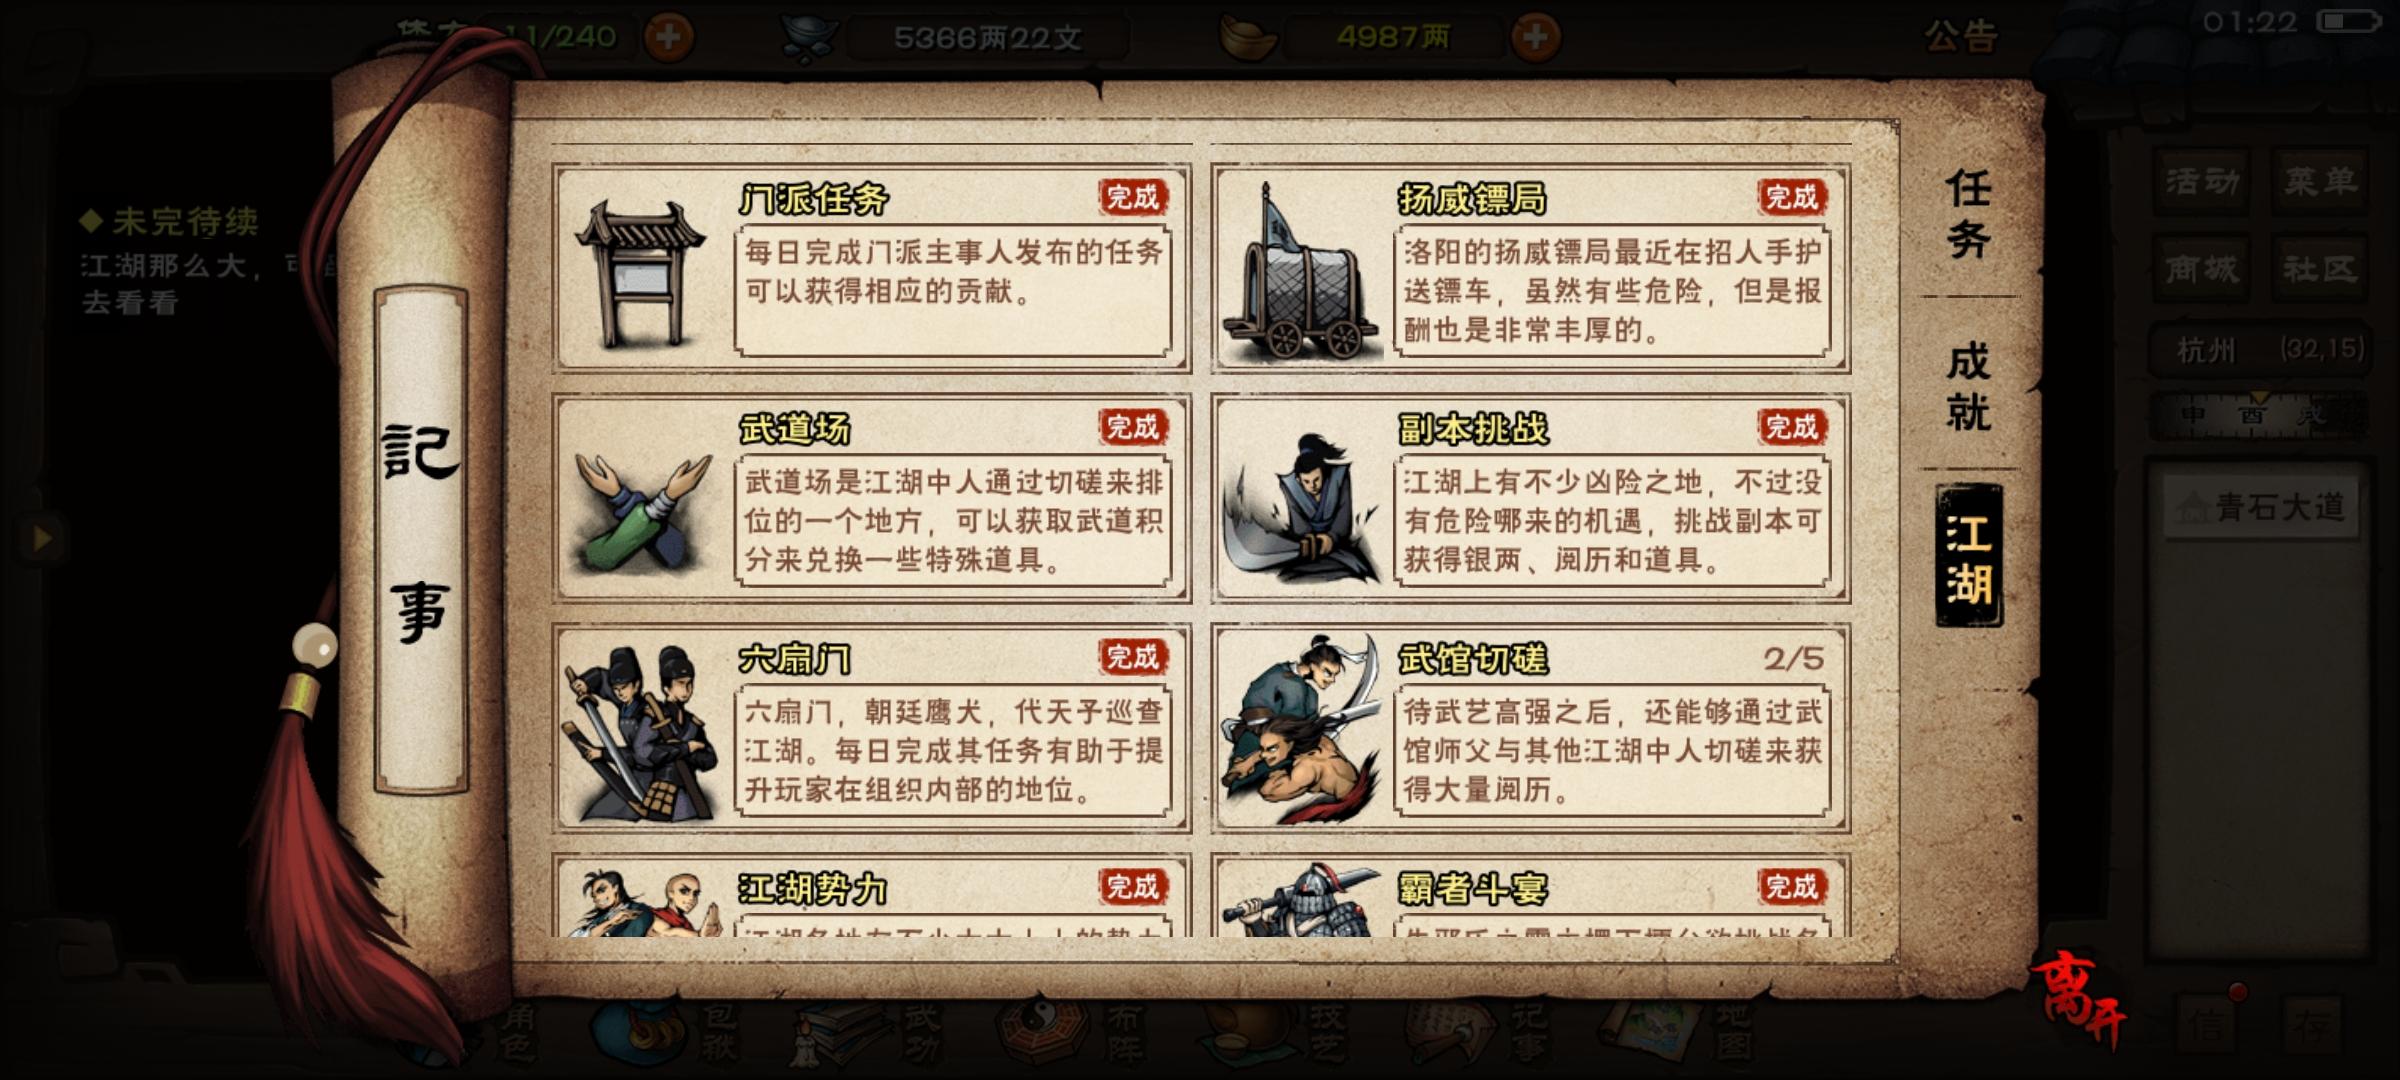
Task: Select the 六扇门 constables icon
Action: click(640, 732)
